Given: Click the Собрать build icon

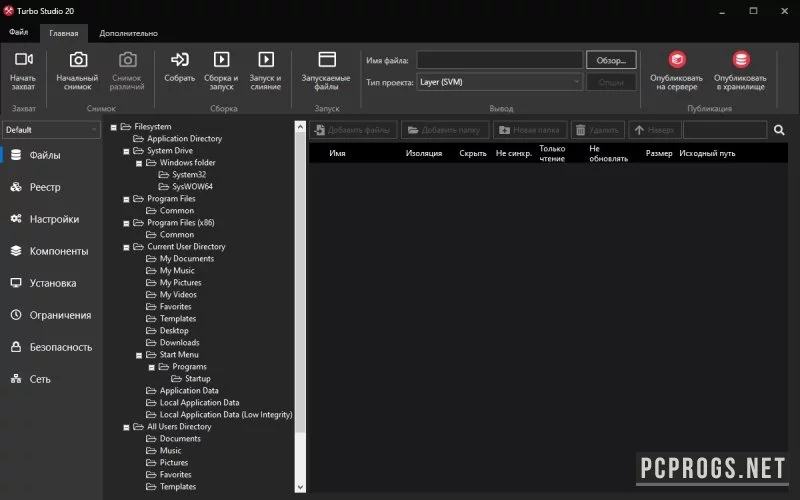Looking at the screenshot, I should click(180, 60).
